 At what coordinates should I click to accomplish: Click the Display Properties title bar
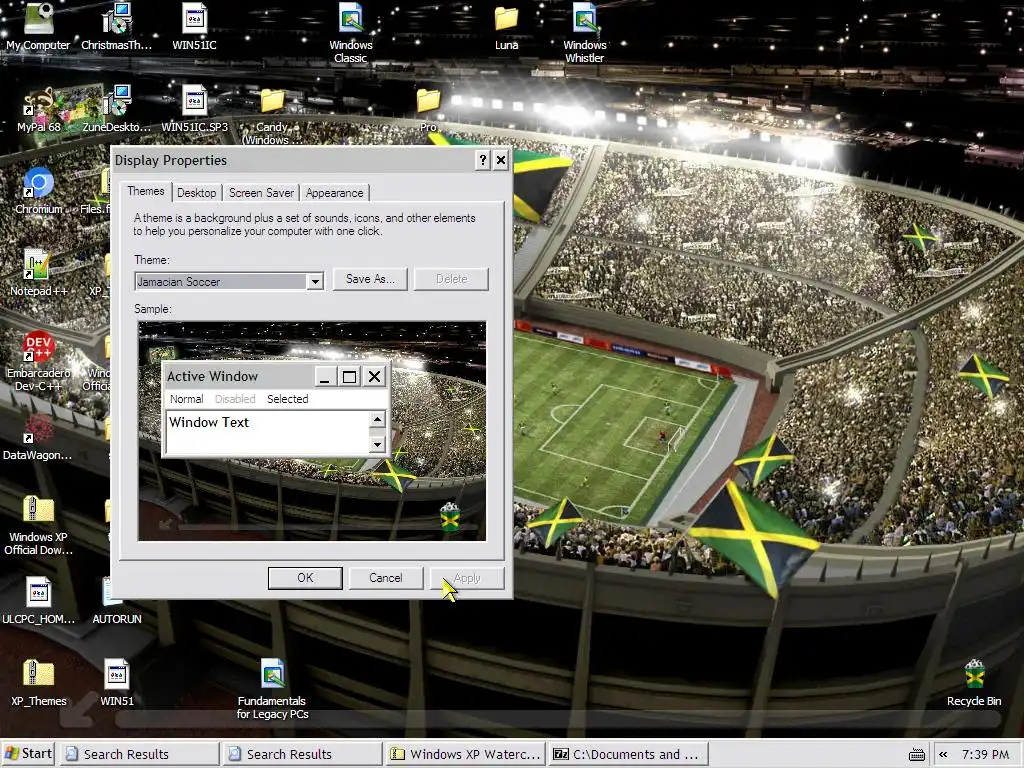pyautogui.click(x=292, y=160)
